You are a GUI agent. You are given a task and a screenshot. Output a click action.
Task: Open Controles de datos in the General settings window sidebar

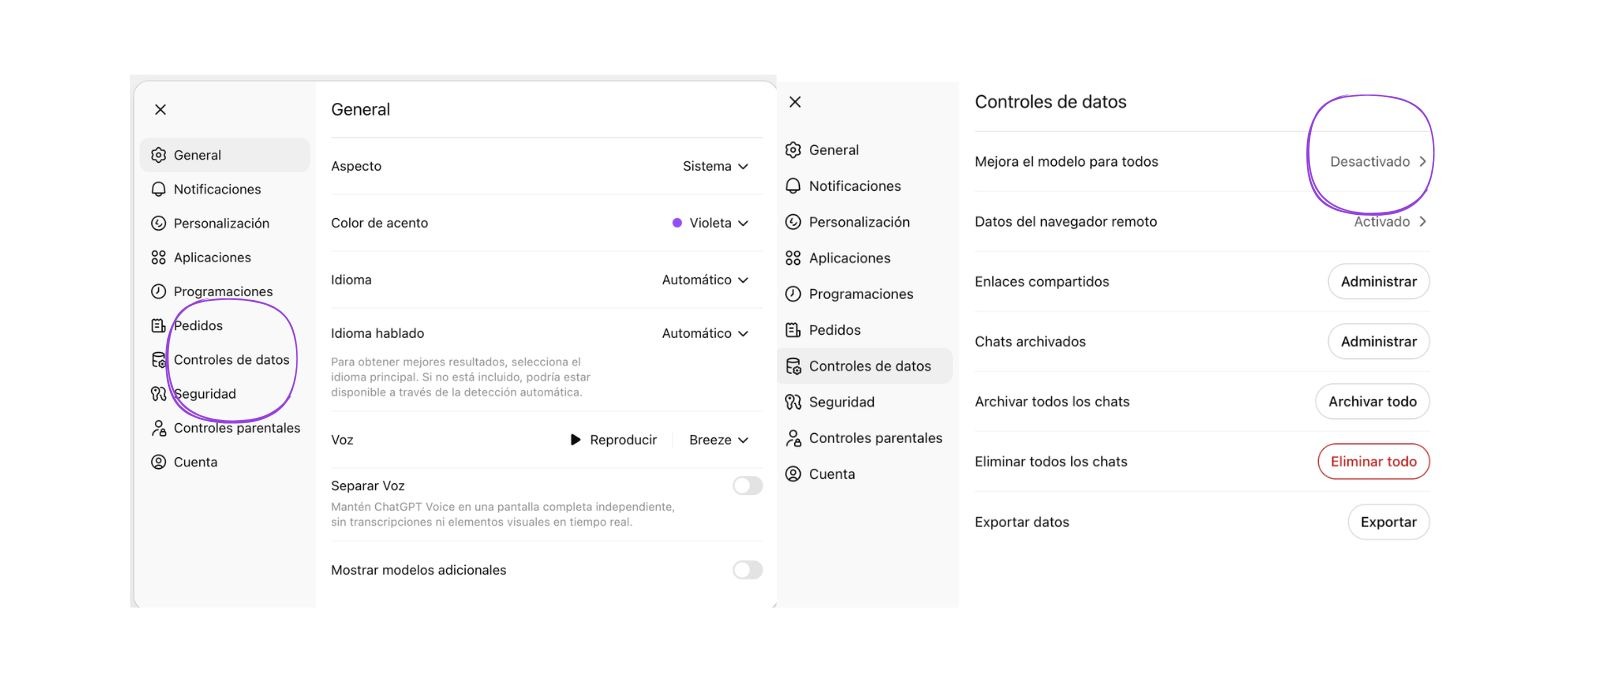231,360
